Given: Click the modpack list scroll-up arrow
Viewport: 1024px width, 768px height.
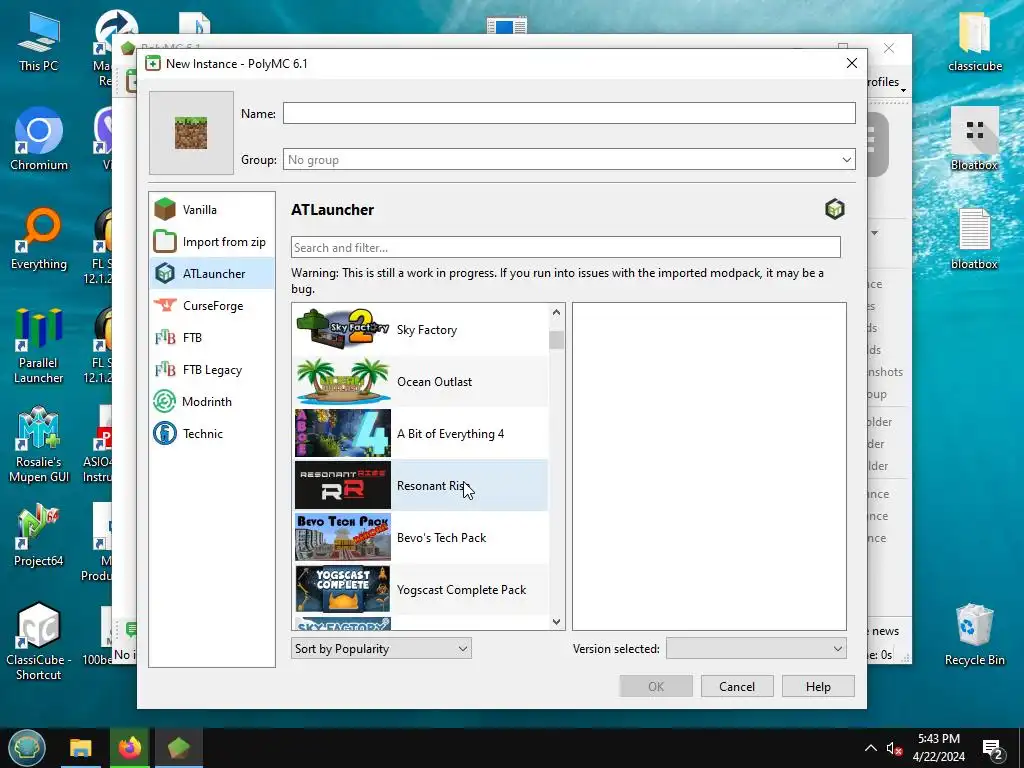Looking at the screenshot, I should [x=556, y=312].
